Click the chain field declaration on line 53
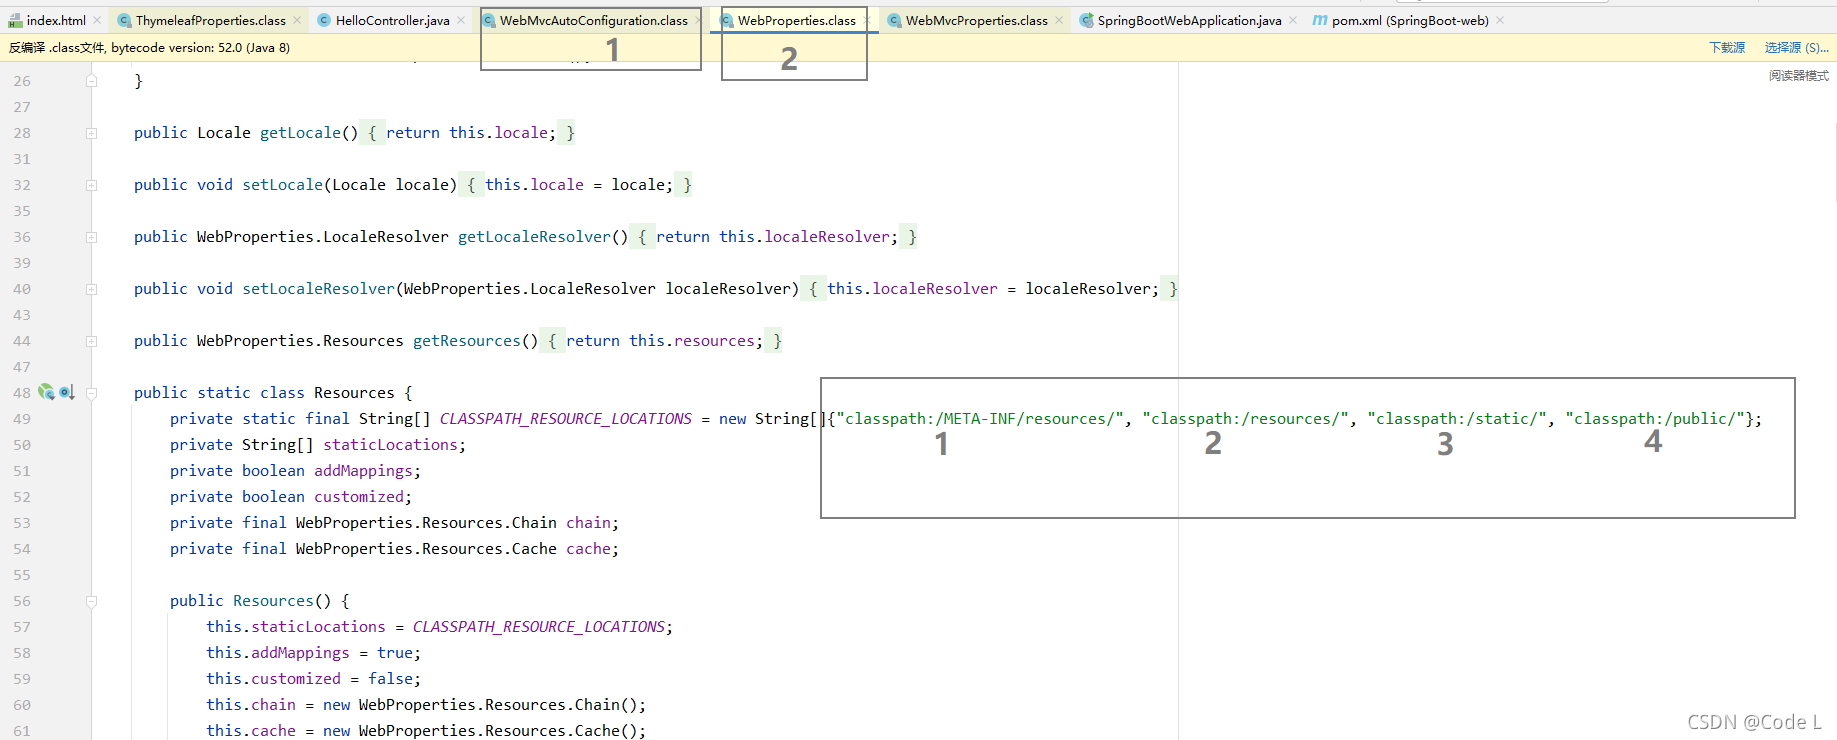 coord(588,523)
